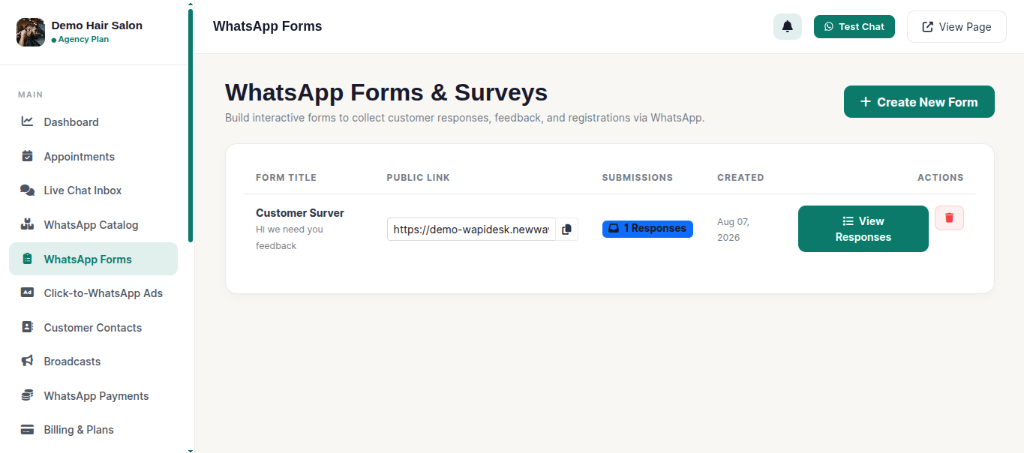This screenshot has height=453, width=1024.
Task: Click View Responses for Customer Surver
Action: click(863, 229)
